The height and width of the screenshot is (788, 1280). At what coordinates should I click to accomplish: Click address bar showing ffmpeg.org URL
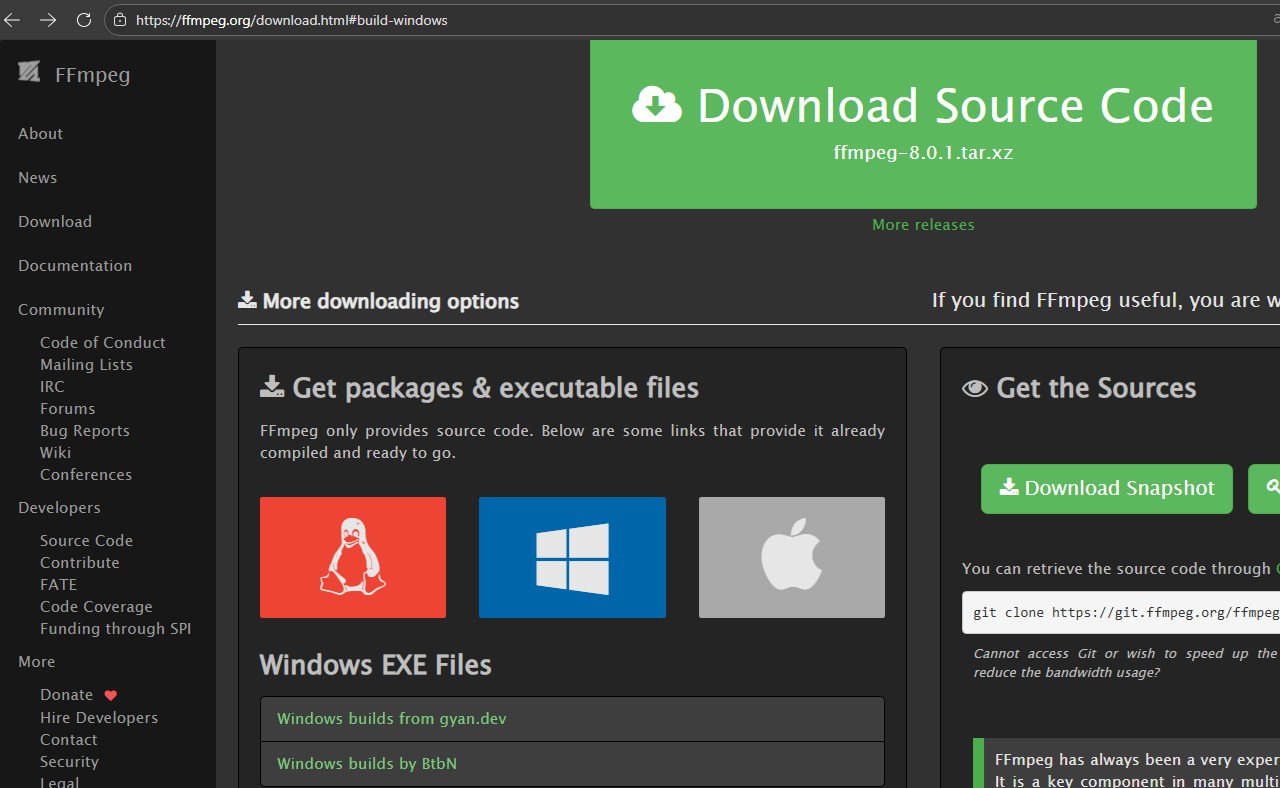[x=690, y=20]
